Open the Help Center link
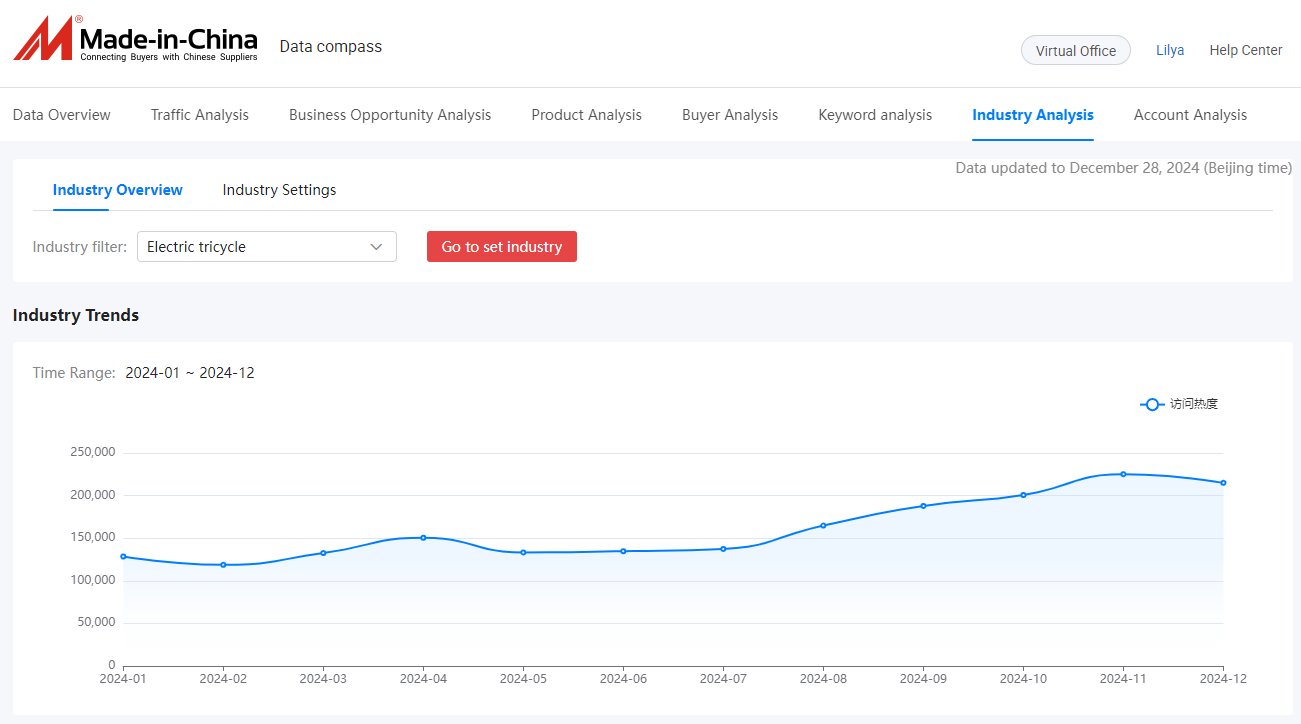The image size is (1301, 724). click(x=1246, y=51)
